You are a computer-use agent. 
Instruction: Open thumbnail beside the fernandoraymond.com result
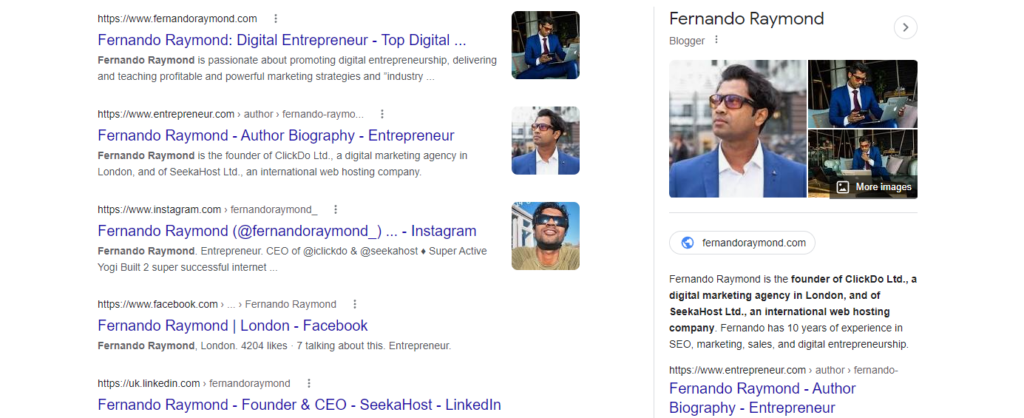click(545, 45)
